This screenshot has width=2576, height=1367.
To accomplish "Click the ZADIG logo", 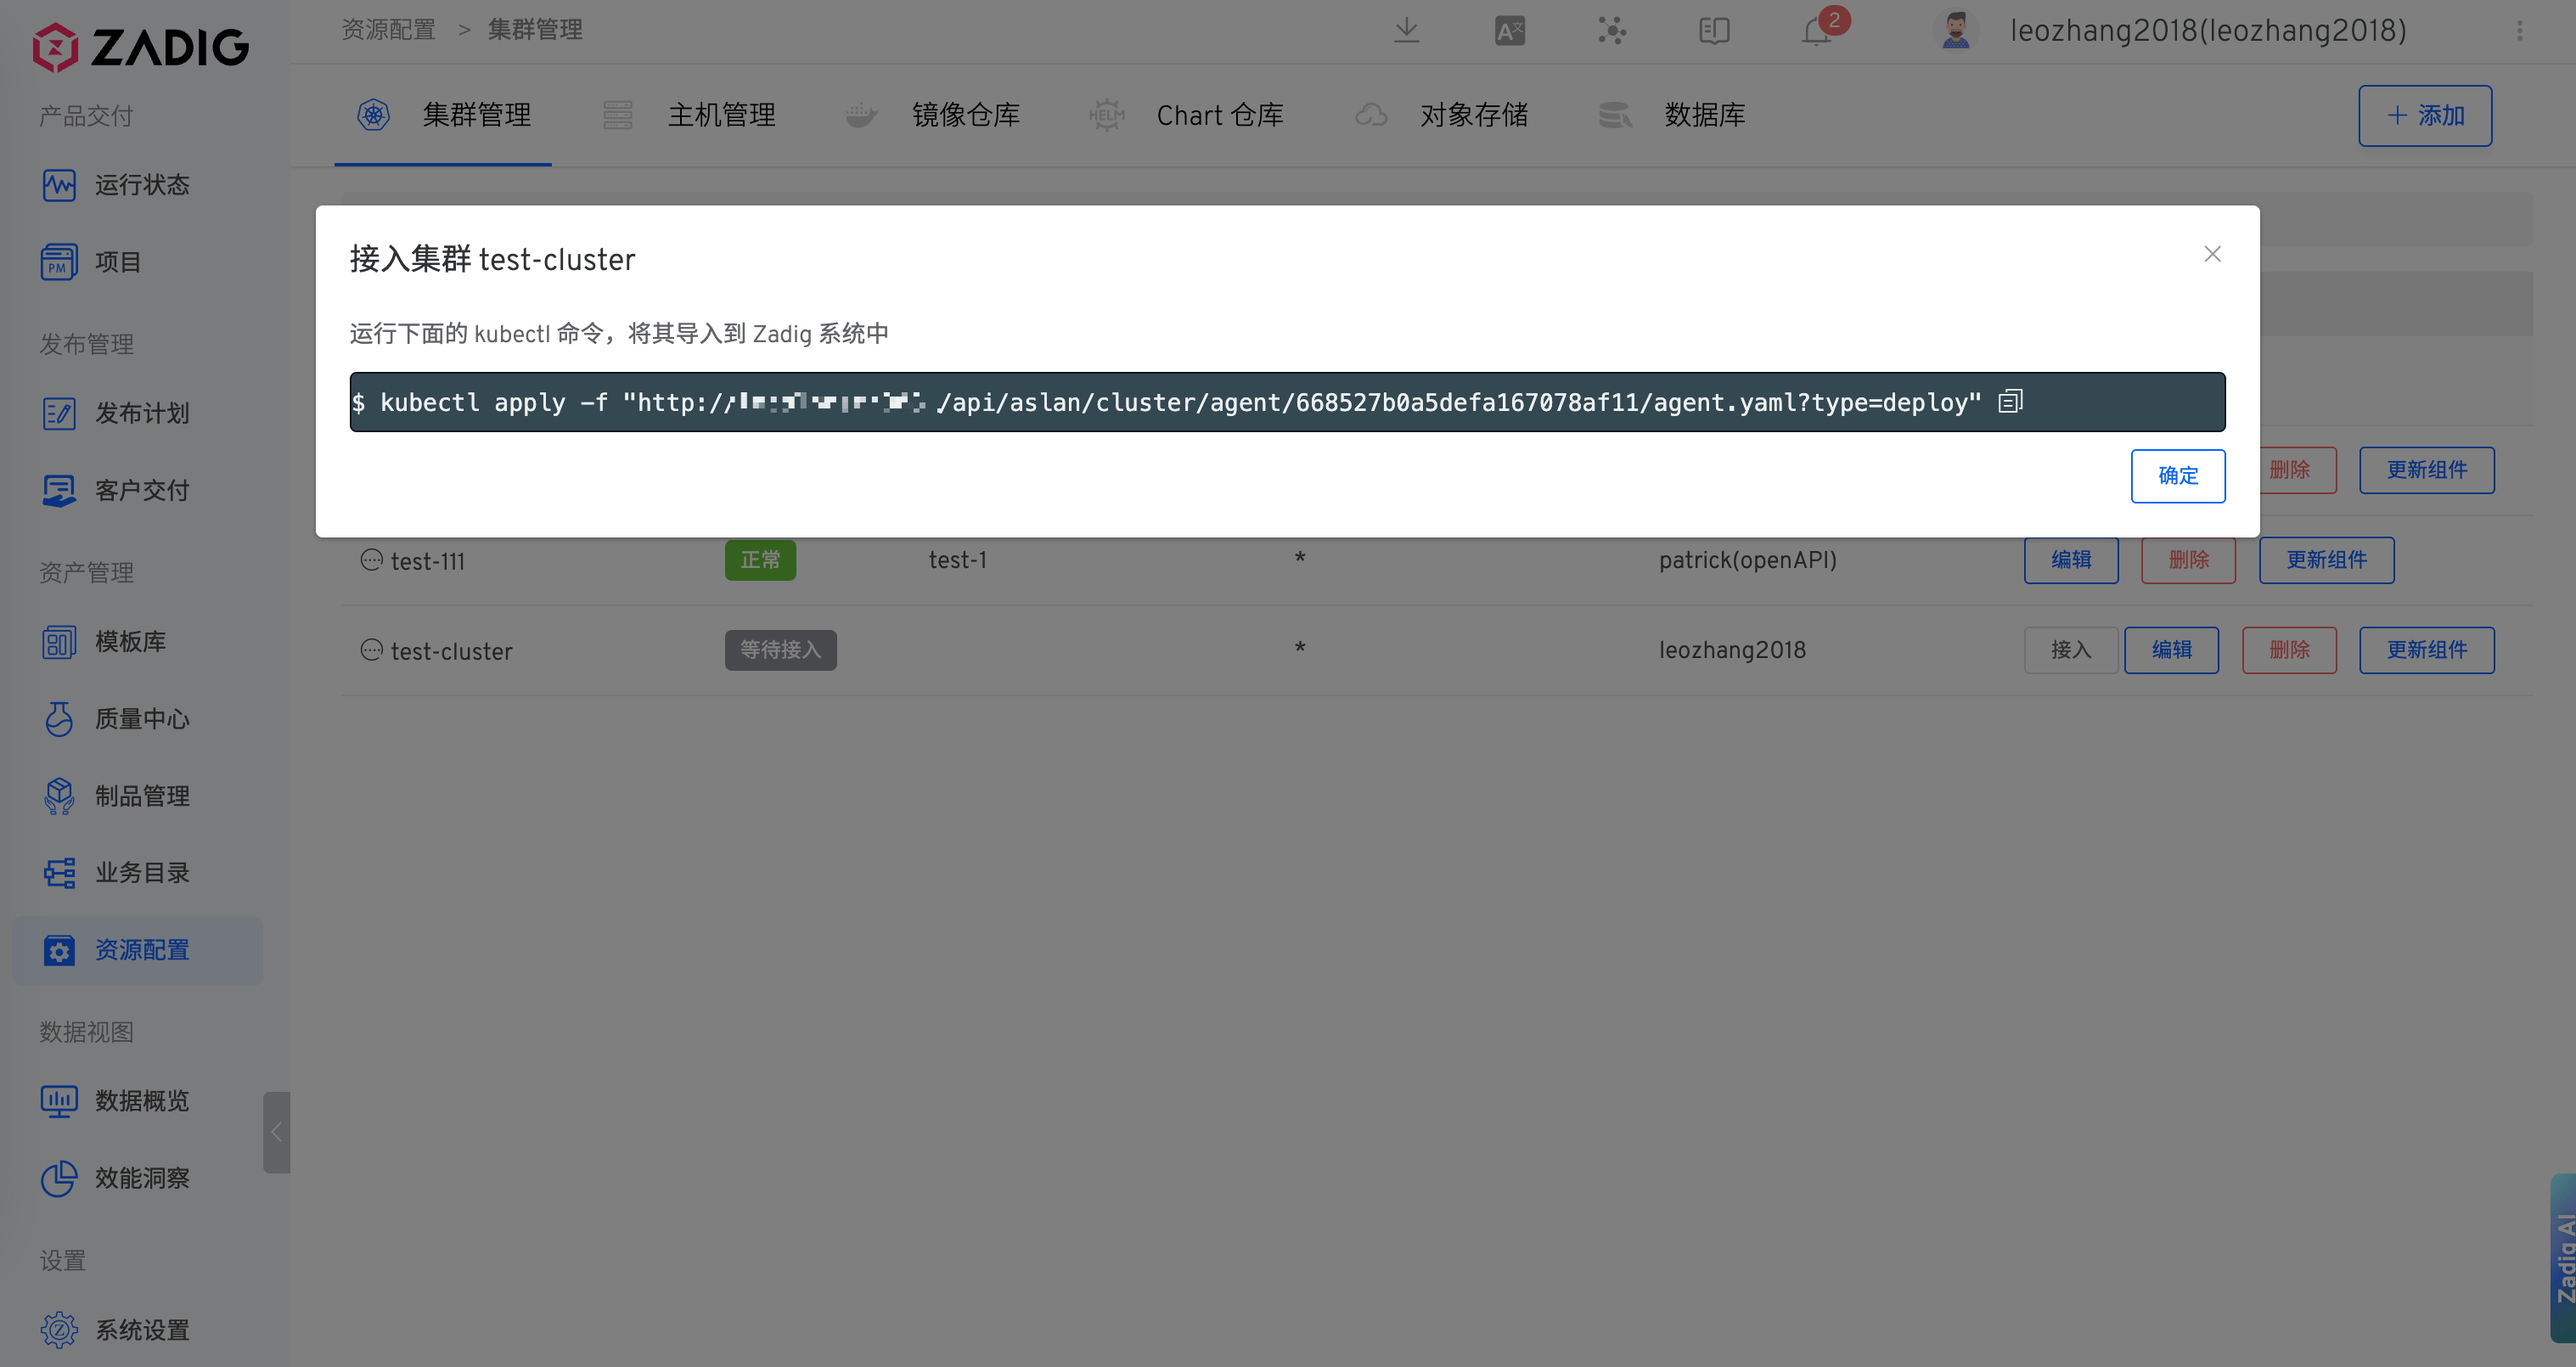I will point(141,47).
